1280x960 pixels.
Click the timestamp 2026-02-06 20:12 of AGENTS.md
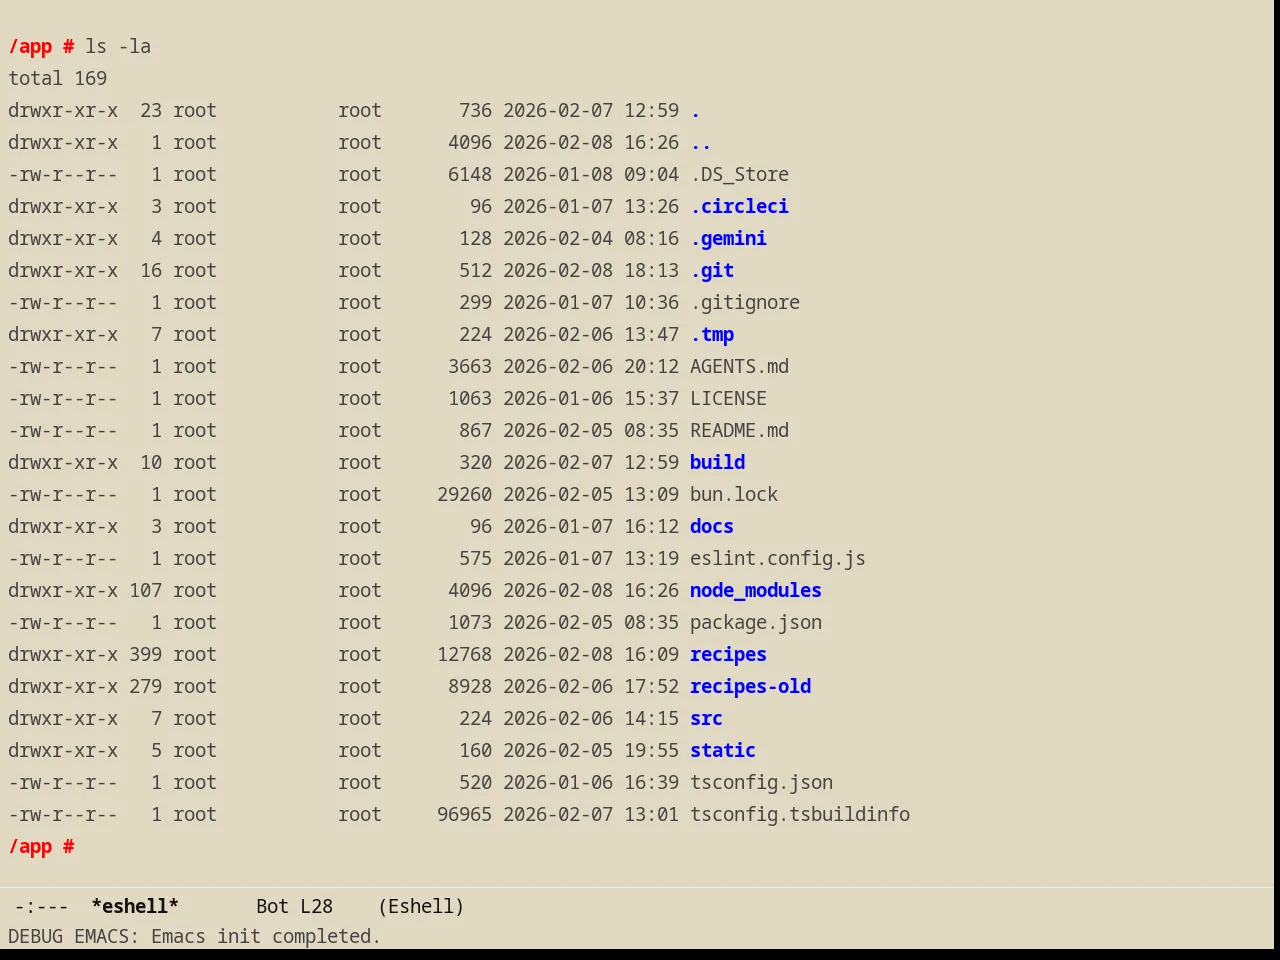coord(591,366)
